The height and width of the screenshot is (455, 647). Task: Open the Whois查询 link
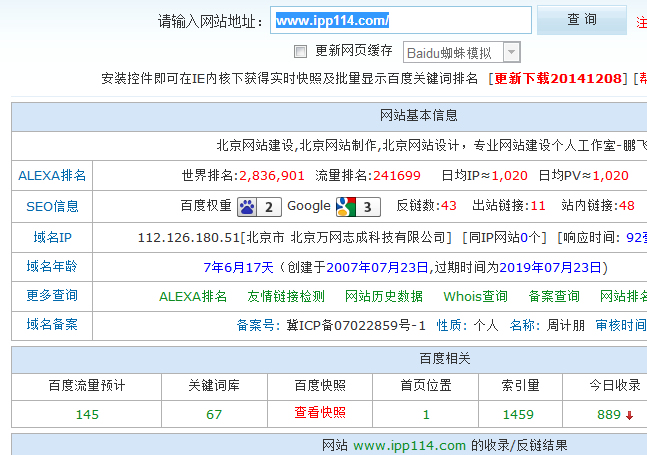tap(475, 296)
